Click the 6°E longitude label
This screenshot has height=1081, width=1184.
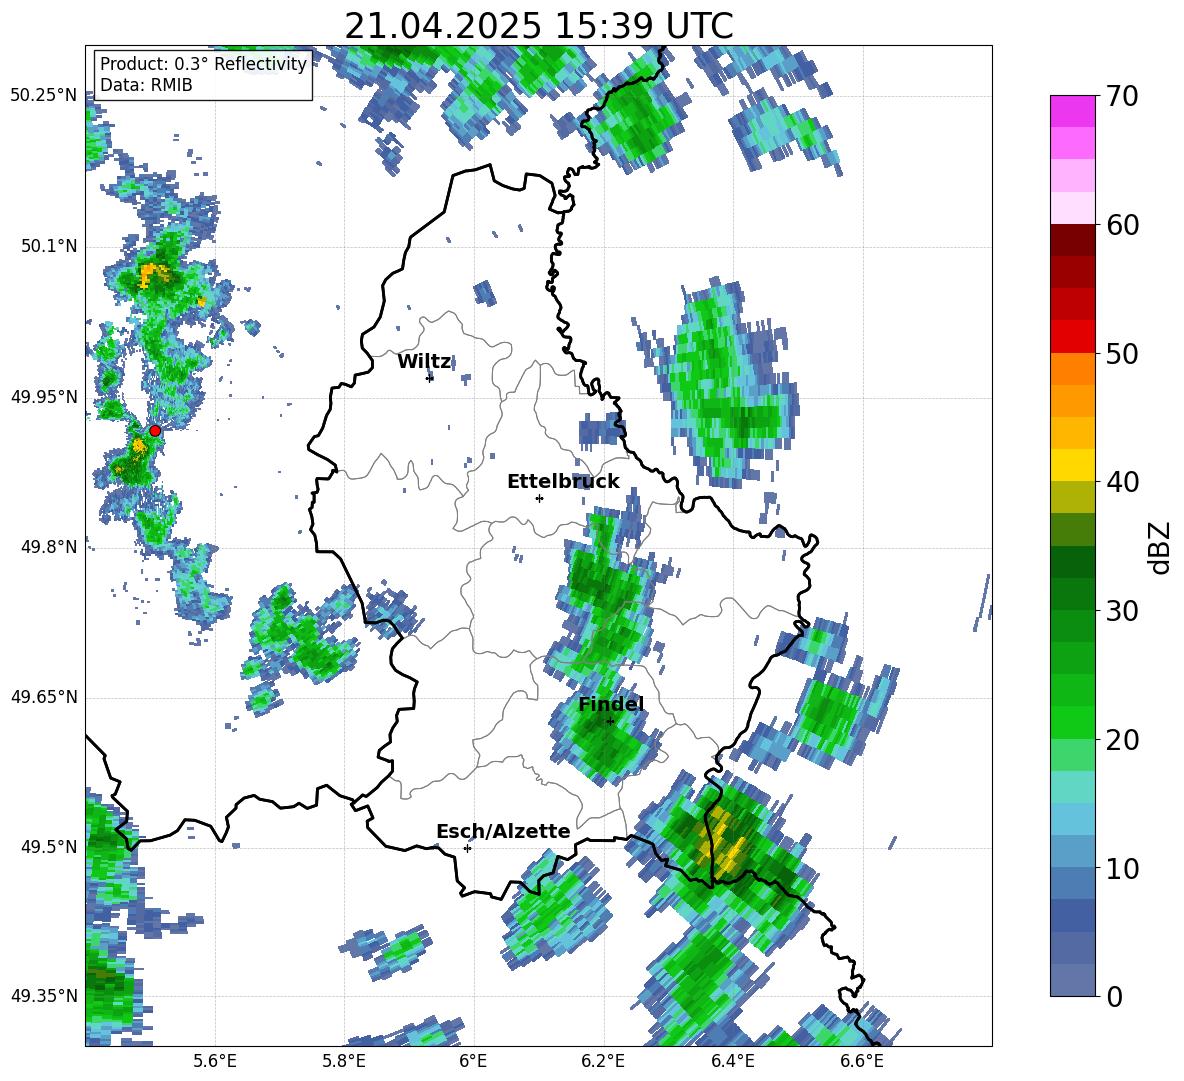473,1061
